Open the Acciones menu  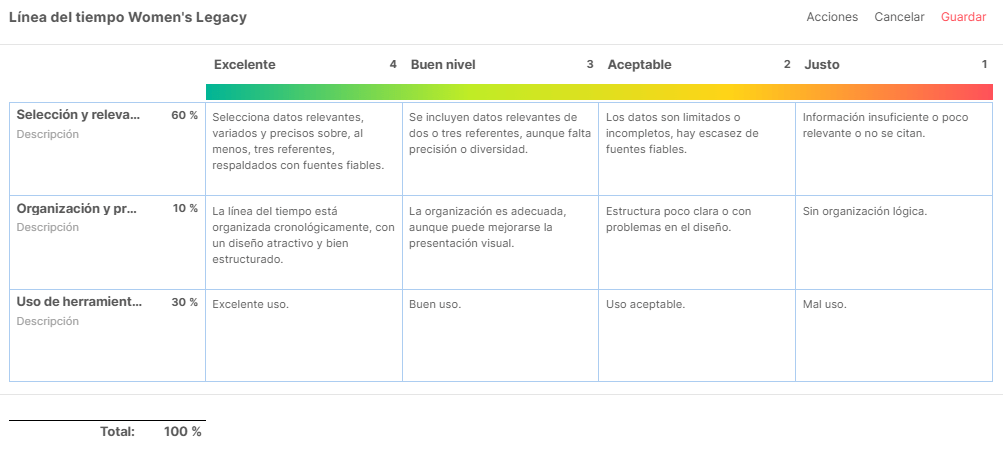point(832,17)
